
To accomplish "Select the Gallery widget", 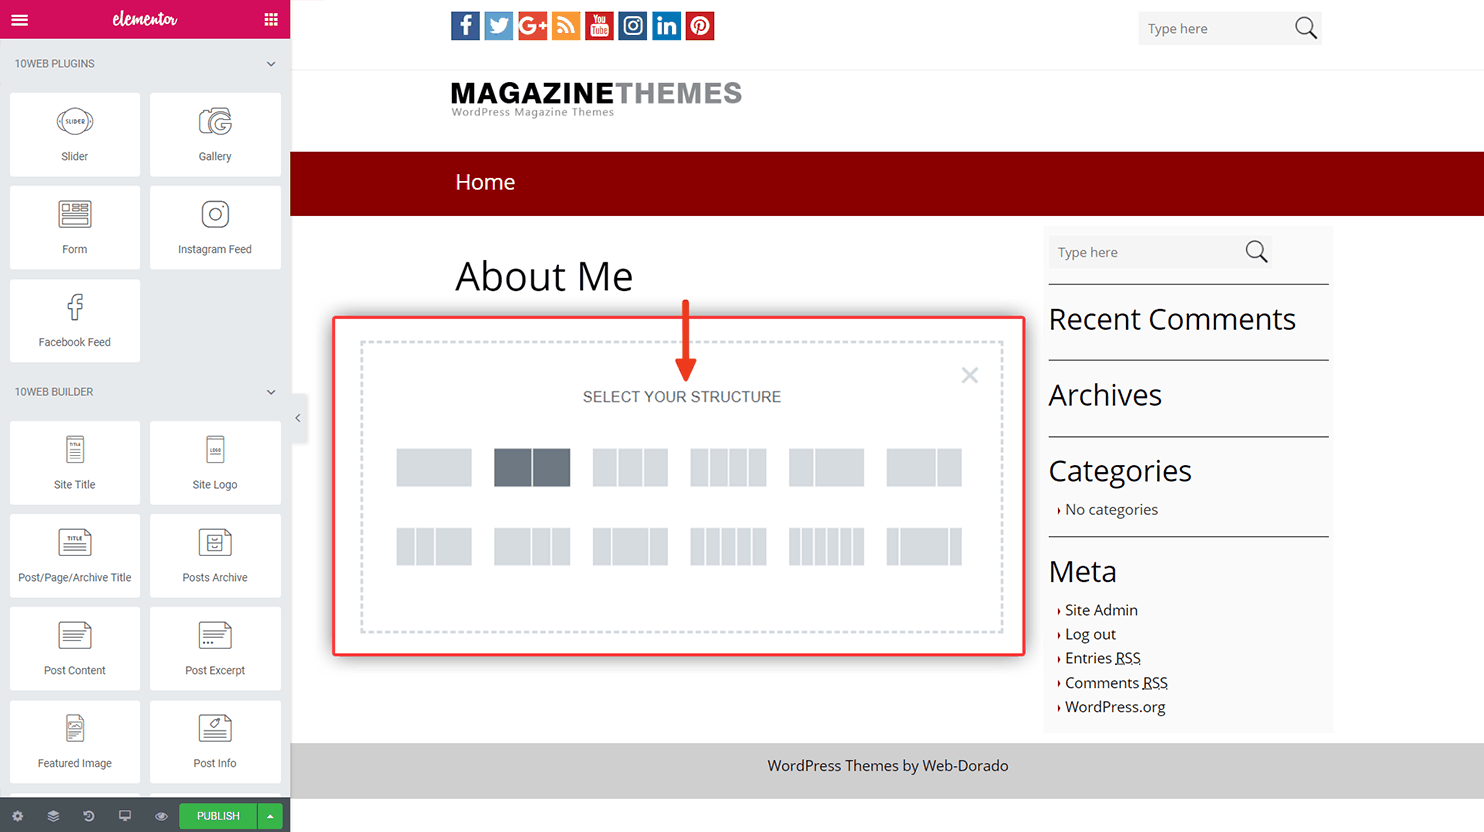I will click(x=215, y=134).
